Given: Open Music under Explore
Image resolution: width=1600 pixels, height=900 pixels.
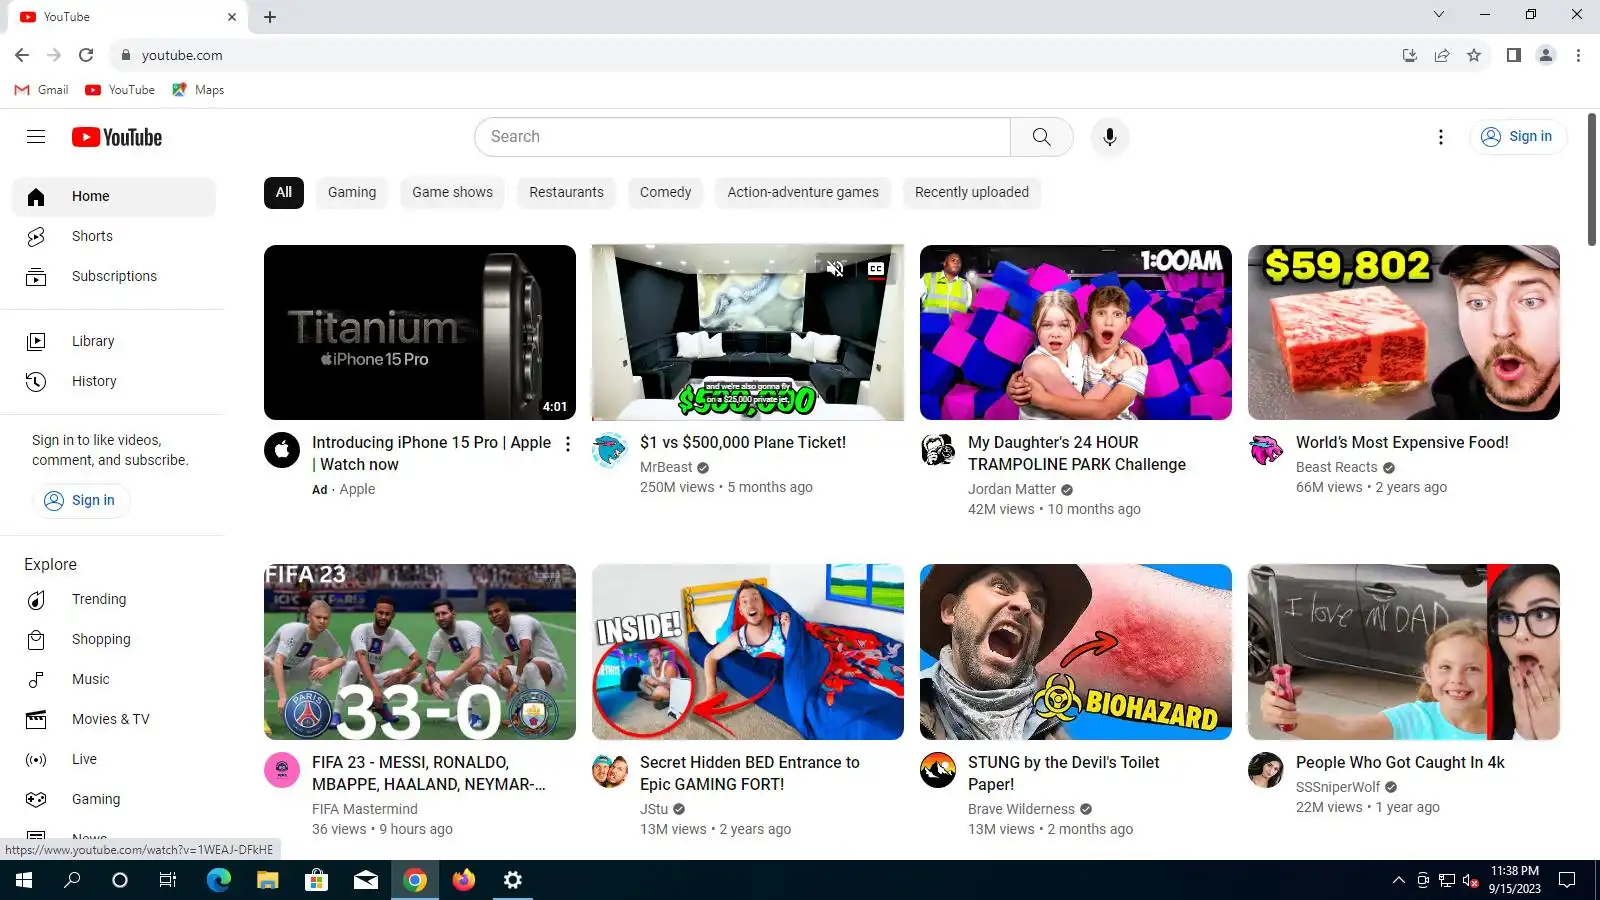Looking at the screenshot, I should point(114,679).
